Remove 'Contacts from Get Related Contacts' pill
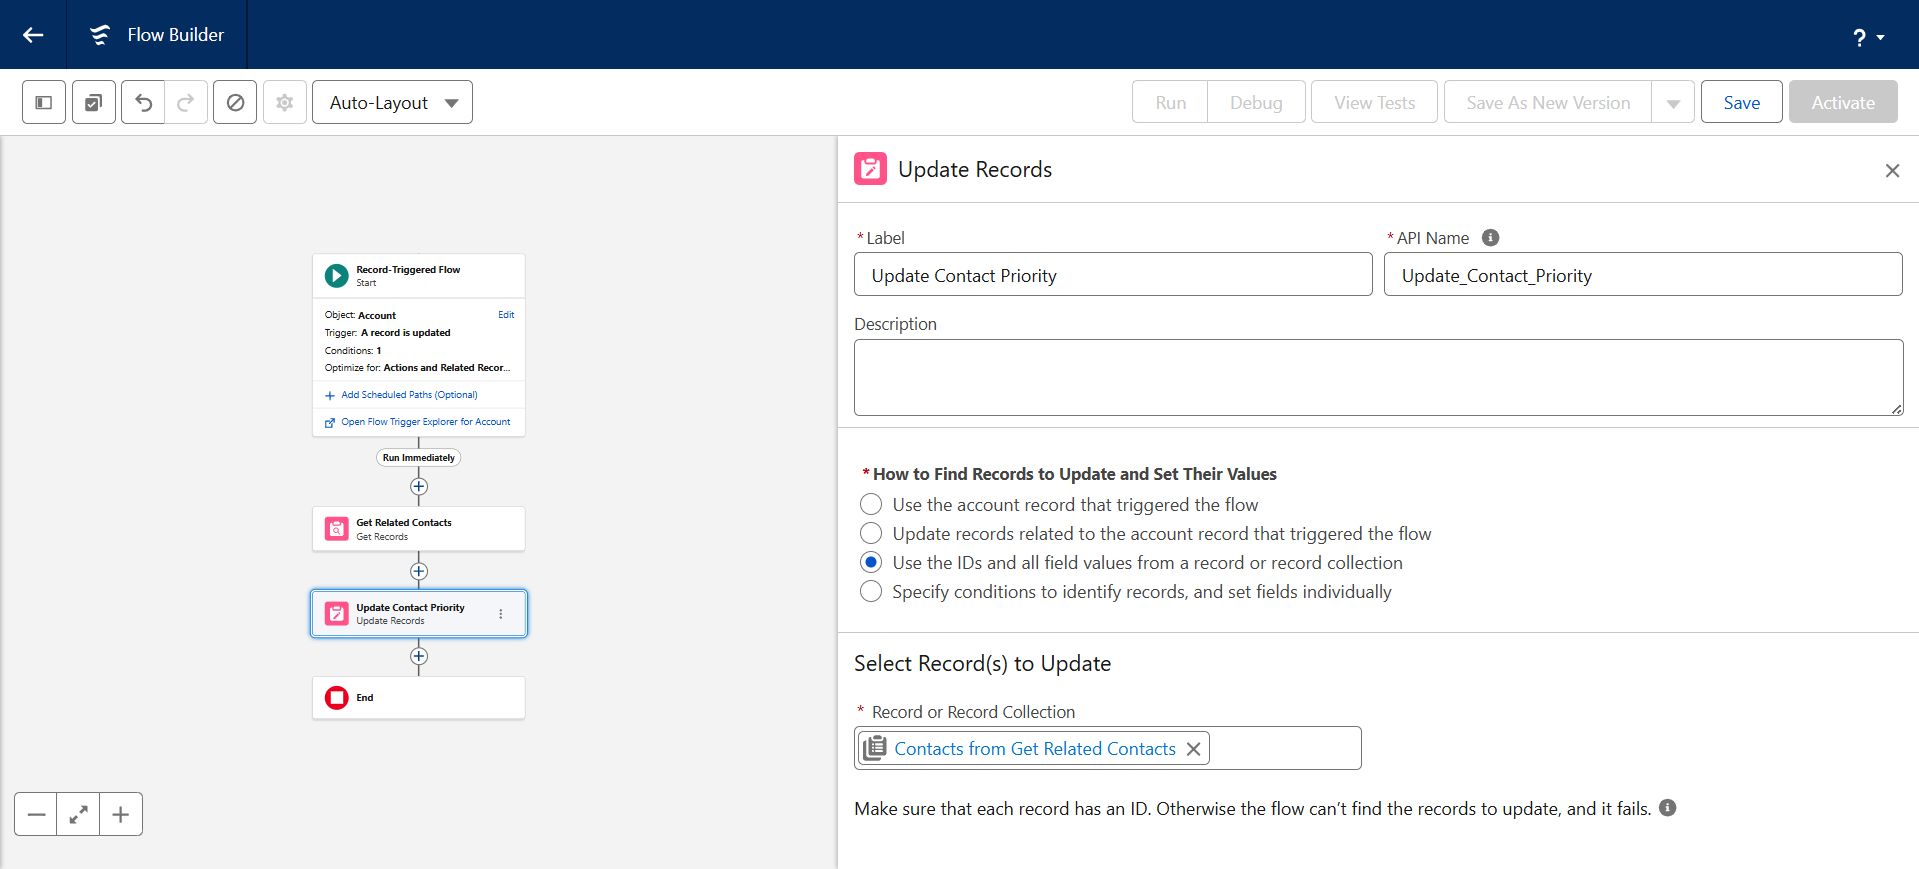The height and width of the screenshot is (869, 1919). (x=1193, y=749)
